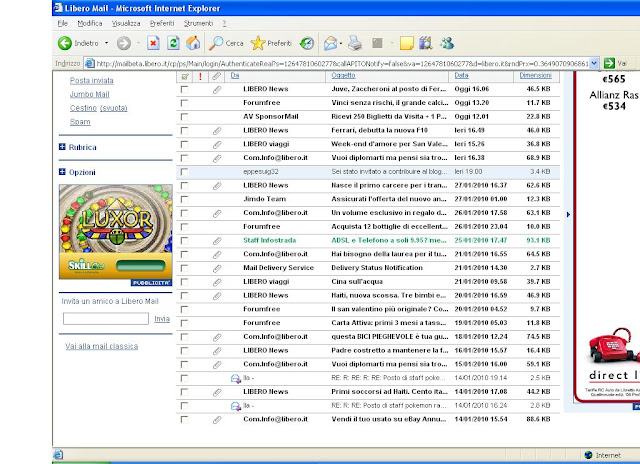Click the Luxor game ad banner
This screenshot has height=464, width=640.
(x=116, y=232)
